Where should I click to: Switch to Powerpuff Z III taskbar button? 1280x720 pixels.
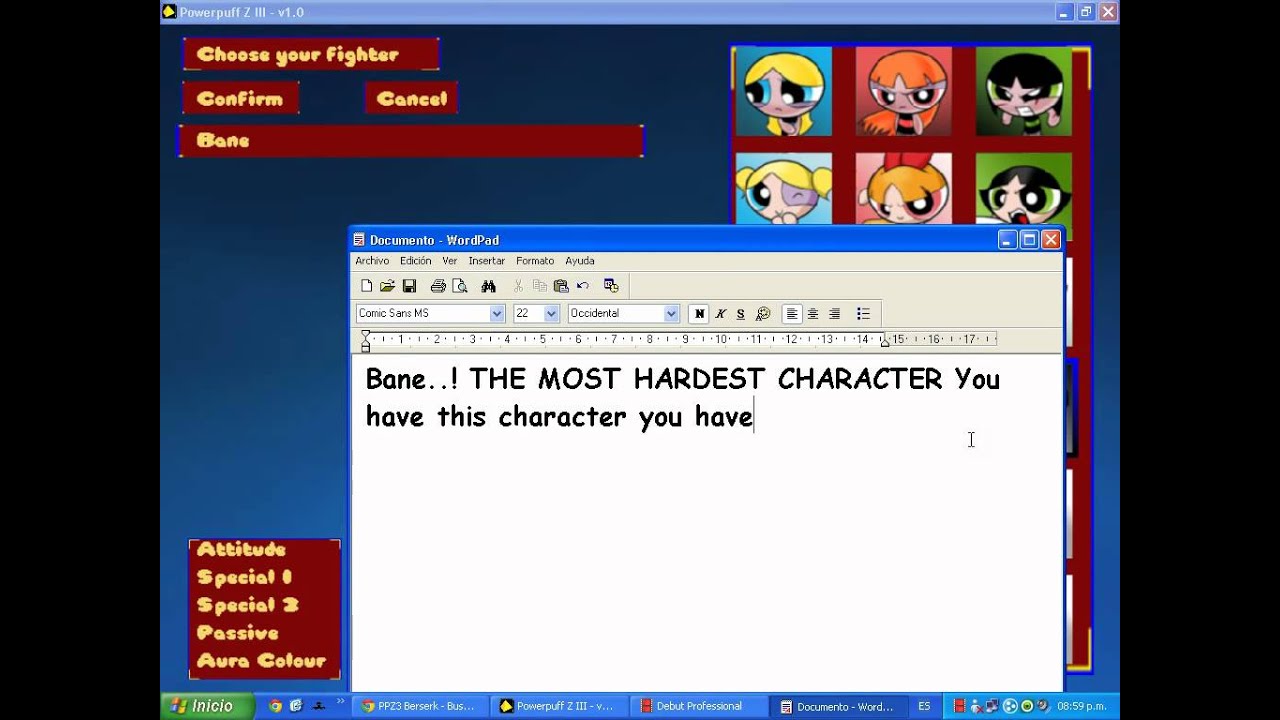(558, 706)
